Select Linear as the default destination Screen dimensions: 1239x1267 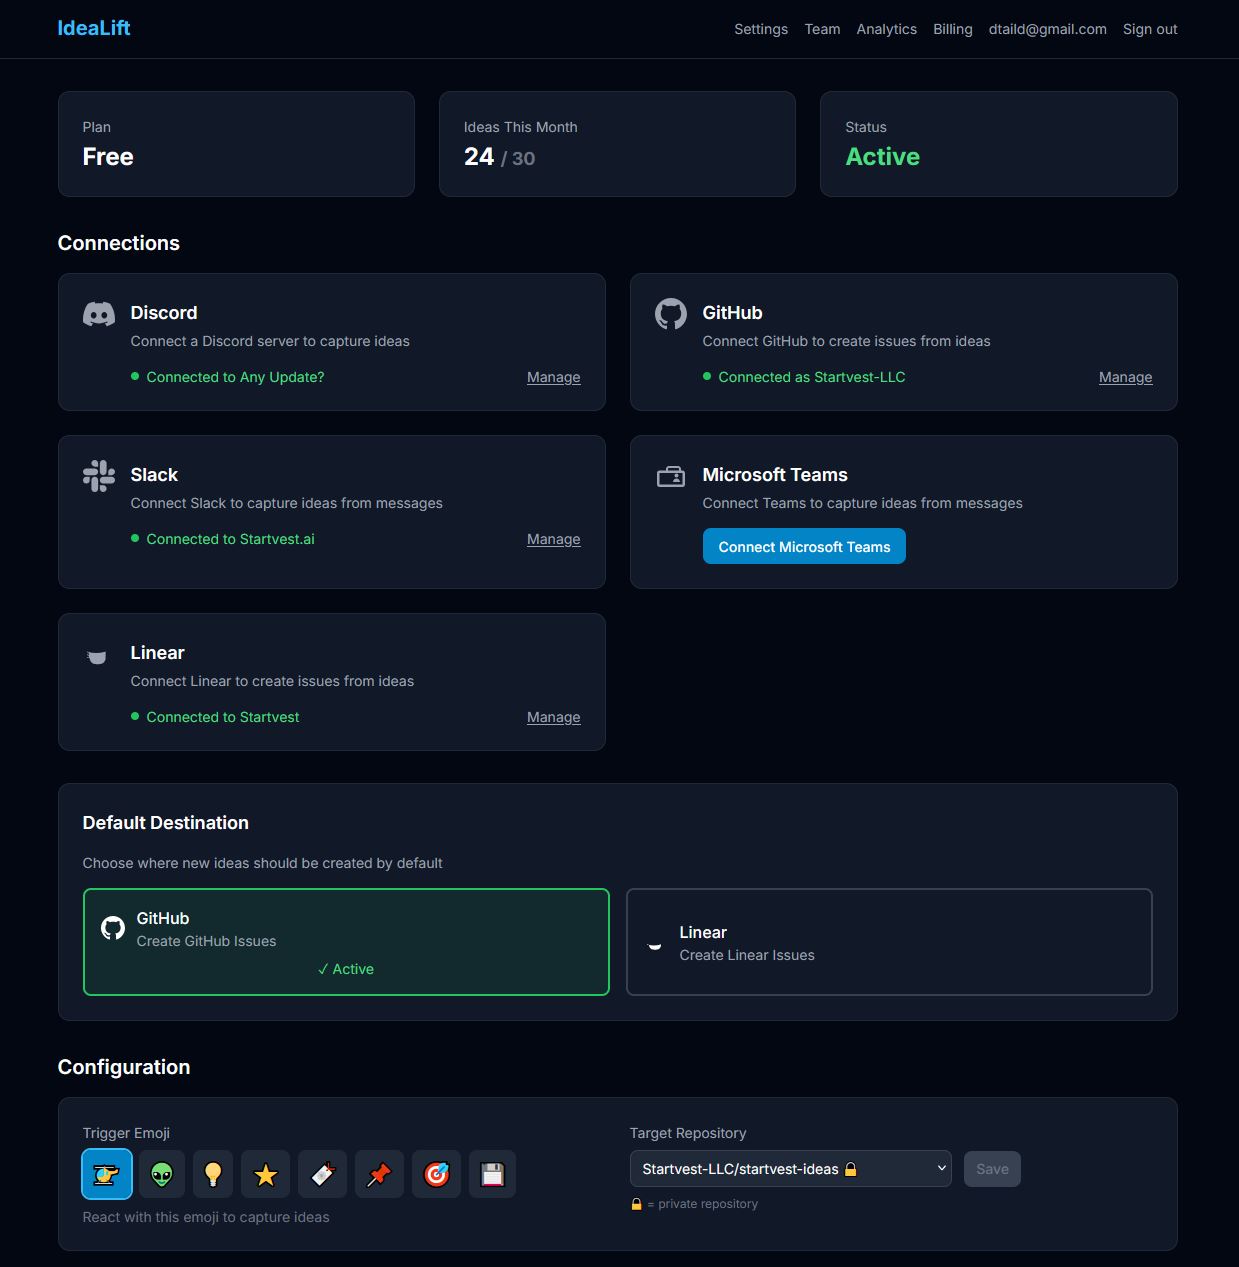point(888,941)
